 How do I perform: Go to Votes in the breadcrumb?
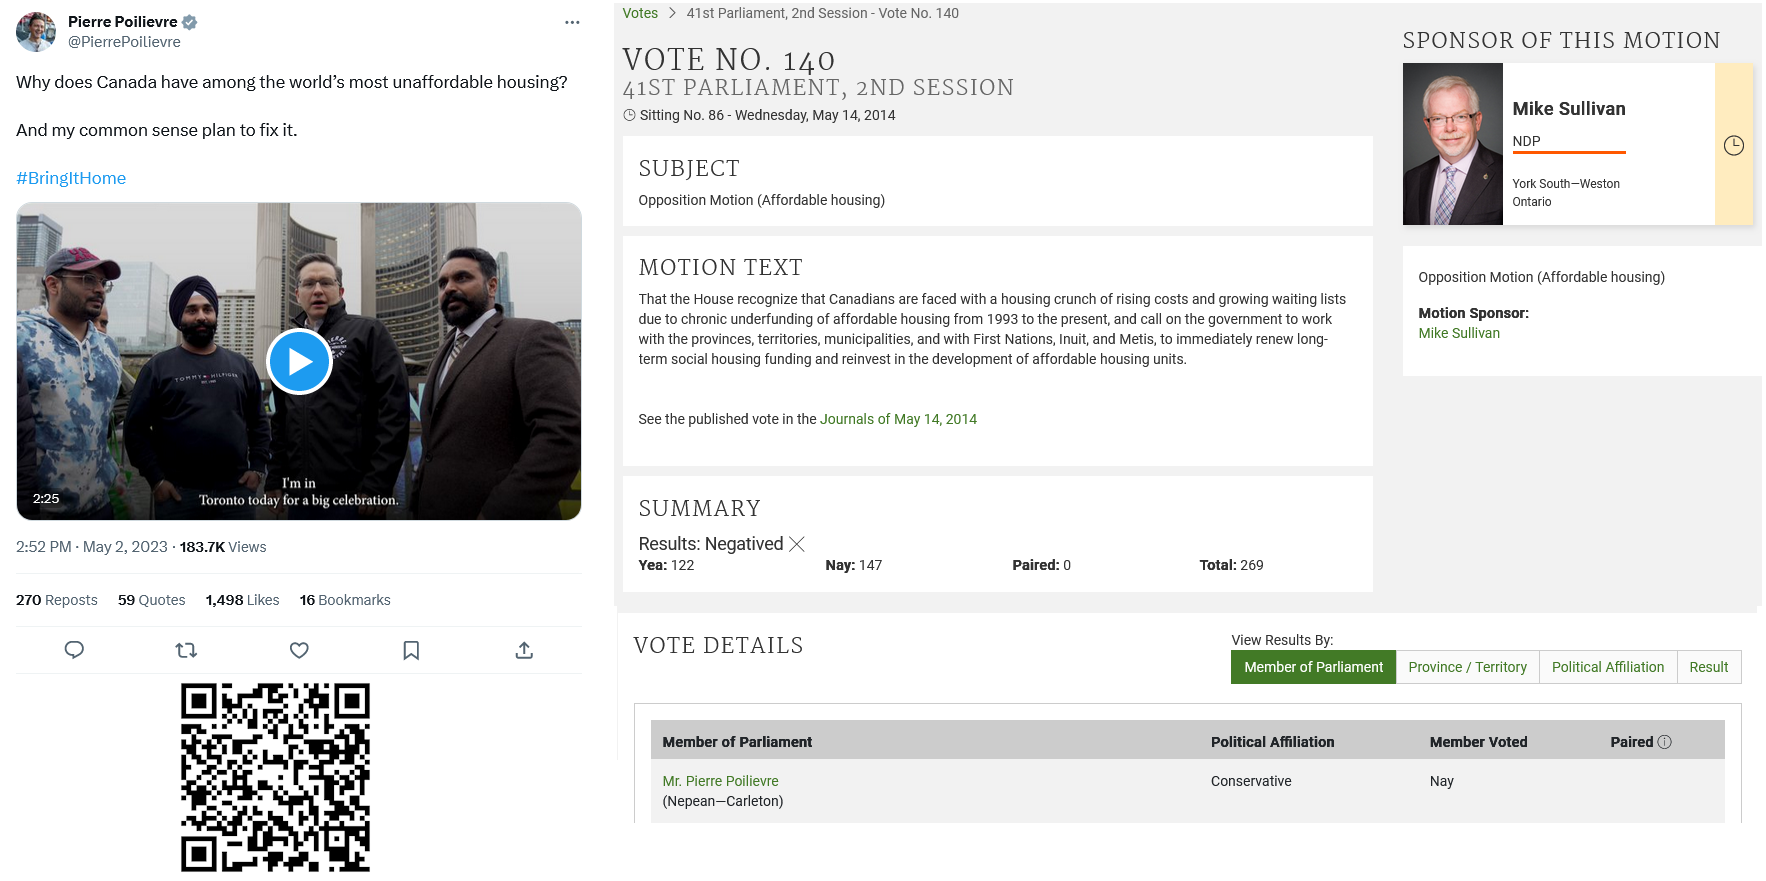(x=640, y=13)
